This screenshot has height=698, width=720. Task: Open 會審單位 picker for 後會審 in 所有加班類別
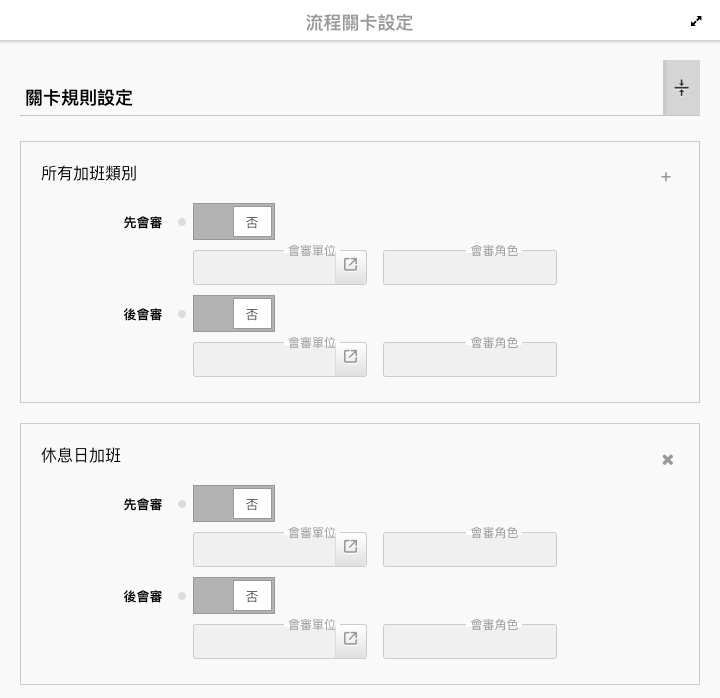tap(350, 358)
